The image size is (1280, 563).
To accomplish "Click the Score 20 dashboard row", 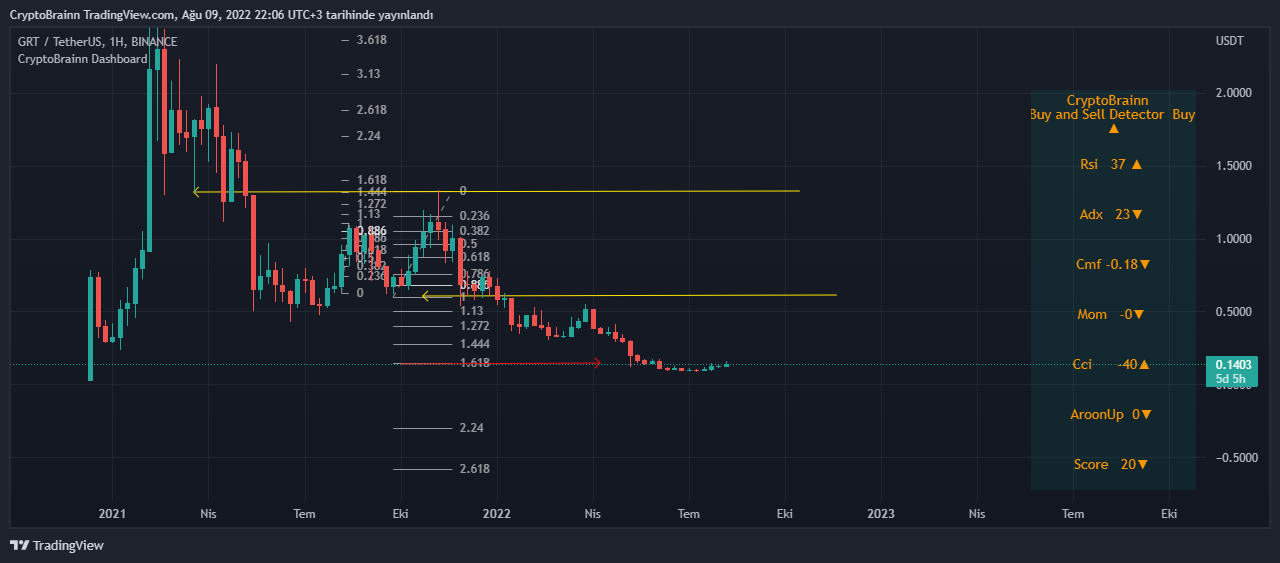I will [x=1111, y=465].
